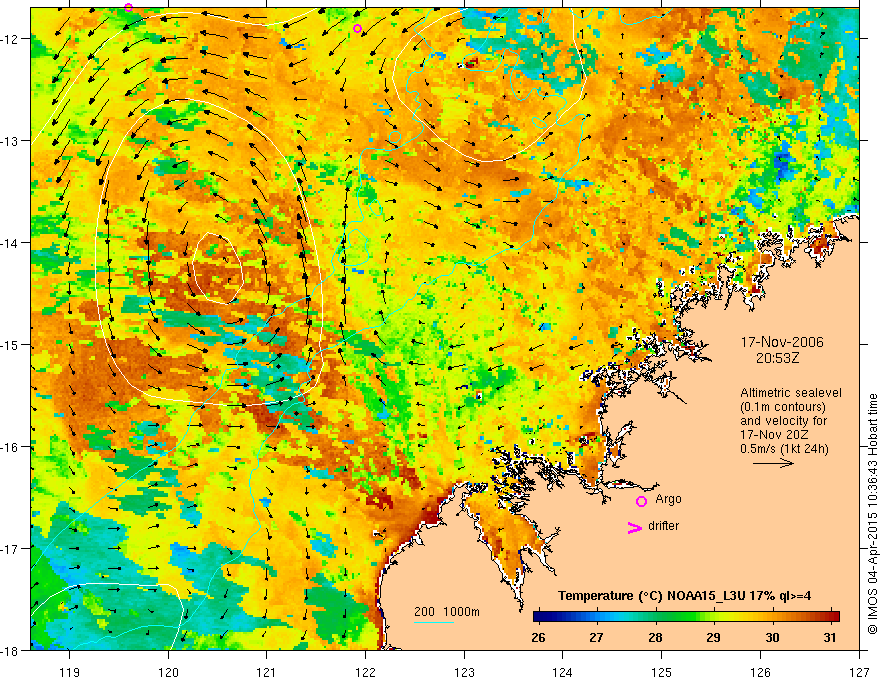
Task: Click the longitude axis label 122
Action: [365, 672]
